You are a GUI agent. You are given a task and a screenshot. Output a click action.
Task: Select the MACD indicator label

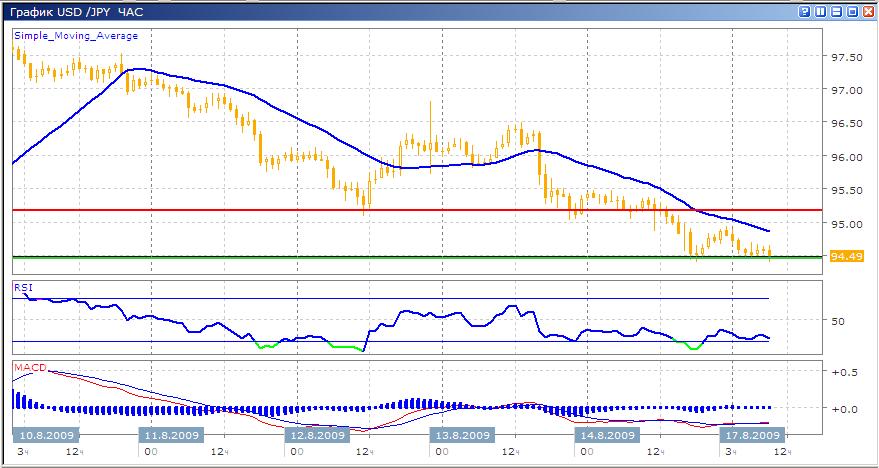point(28,368)
